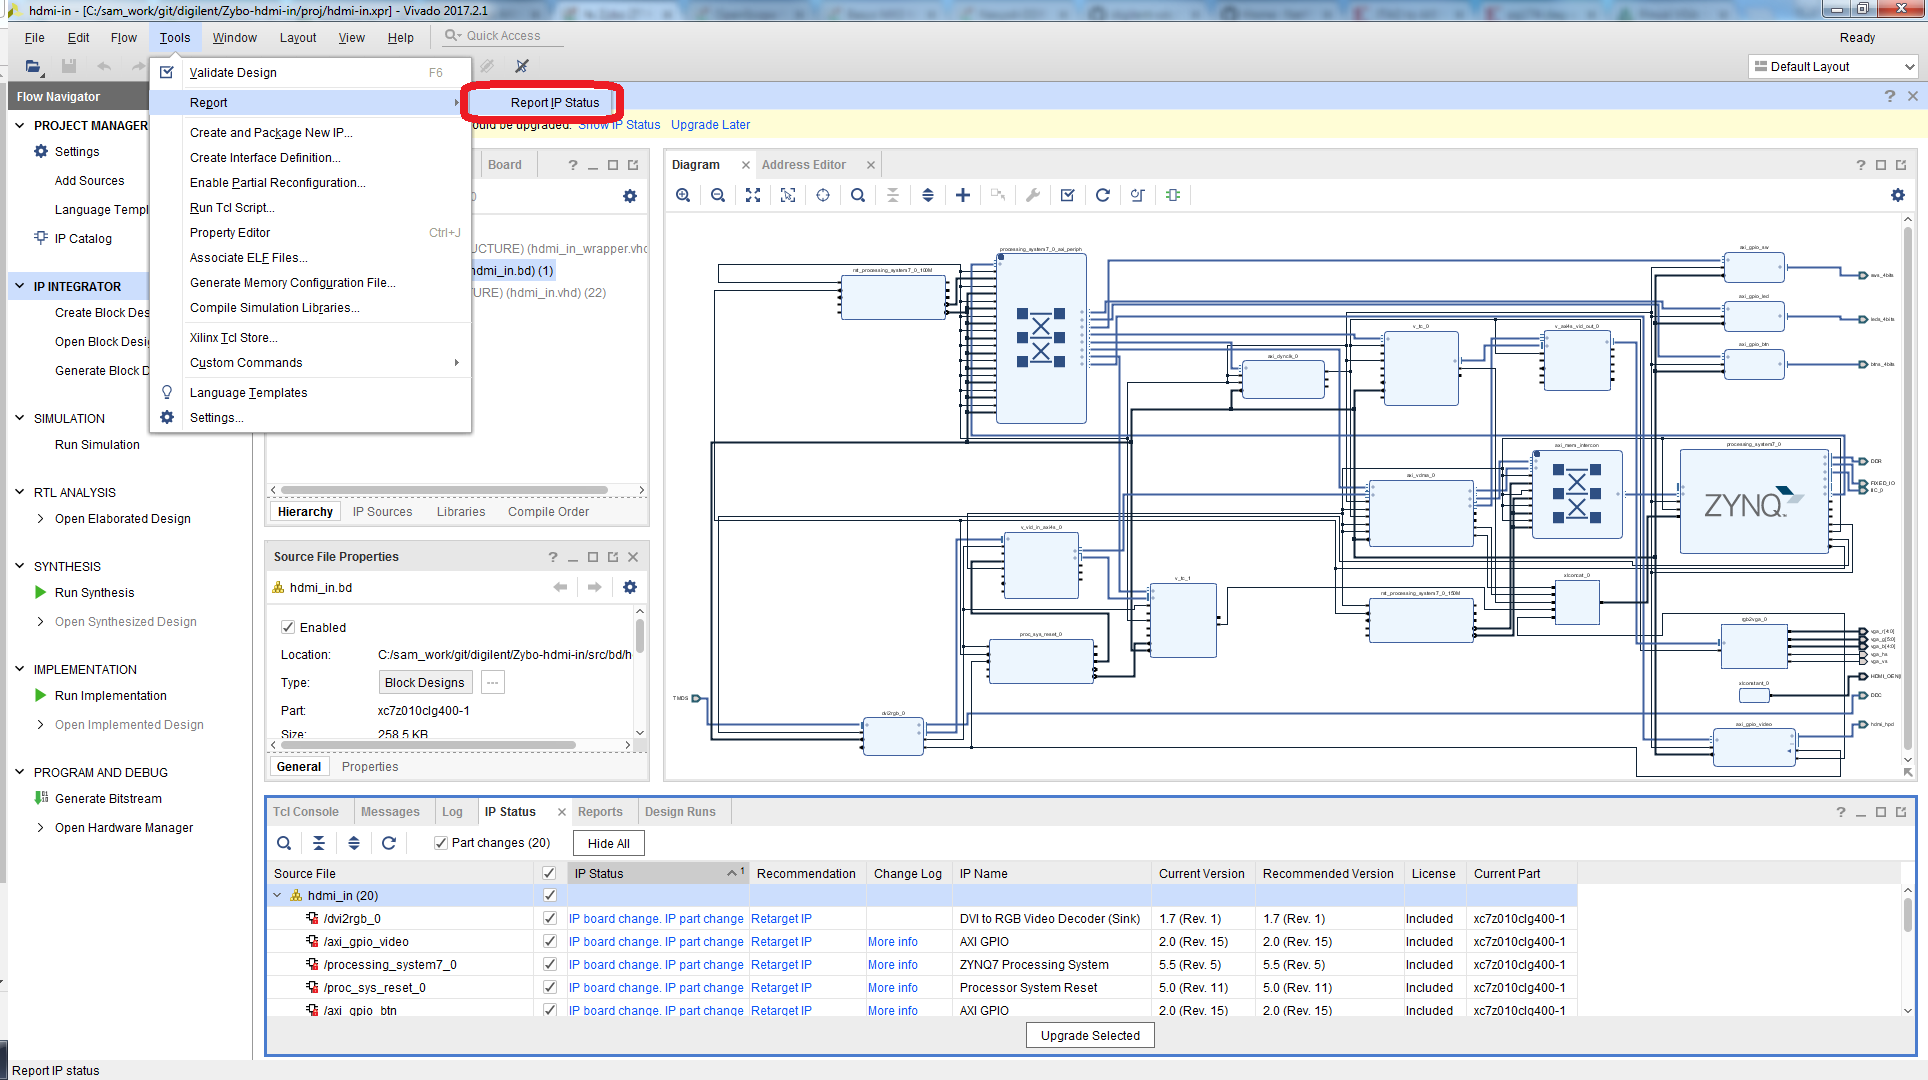The image size is (1928, 1080).
Task: Toggle the checkbox for /dvi2rgb_0 row
Action: coord(549,918)
